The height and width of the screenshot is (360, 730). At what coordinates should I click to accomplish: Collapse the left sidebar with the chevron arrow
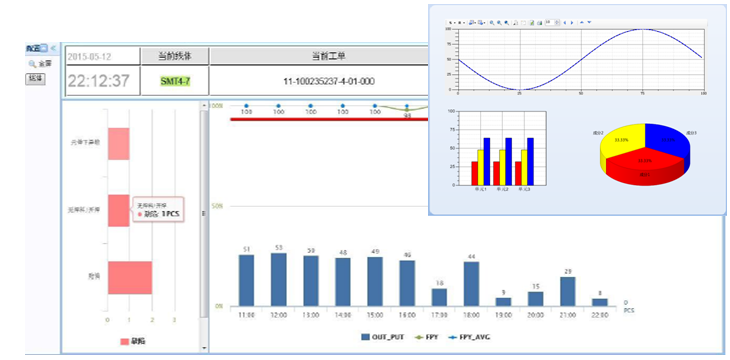(x=53, y=48)
